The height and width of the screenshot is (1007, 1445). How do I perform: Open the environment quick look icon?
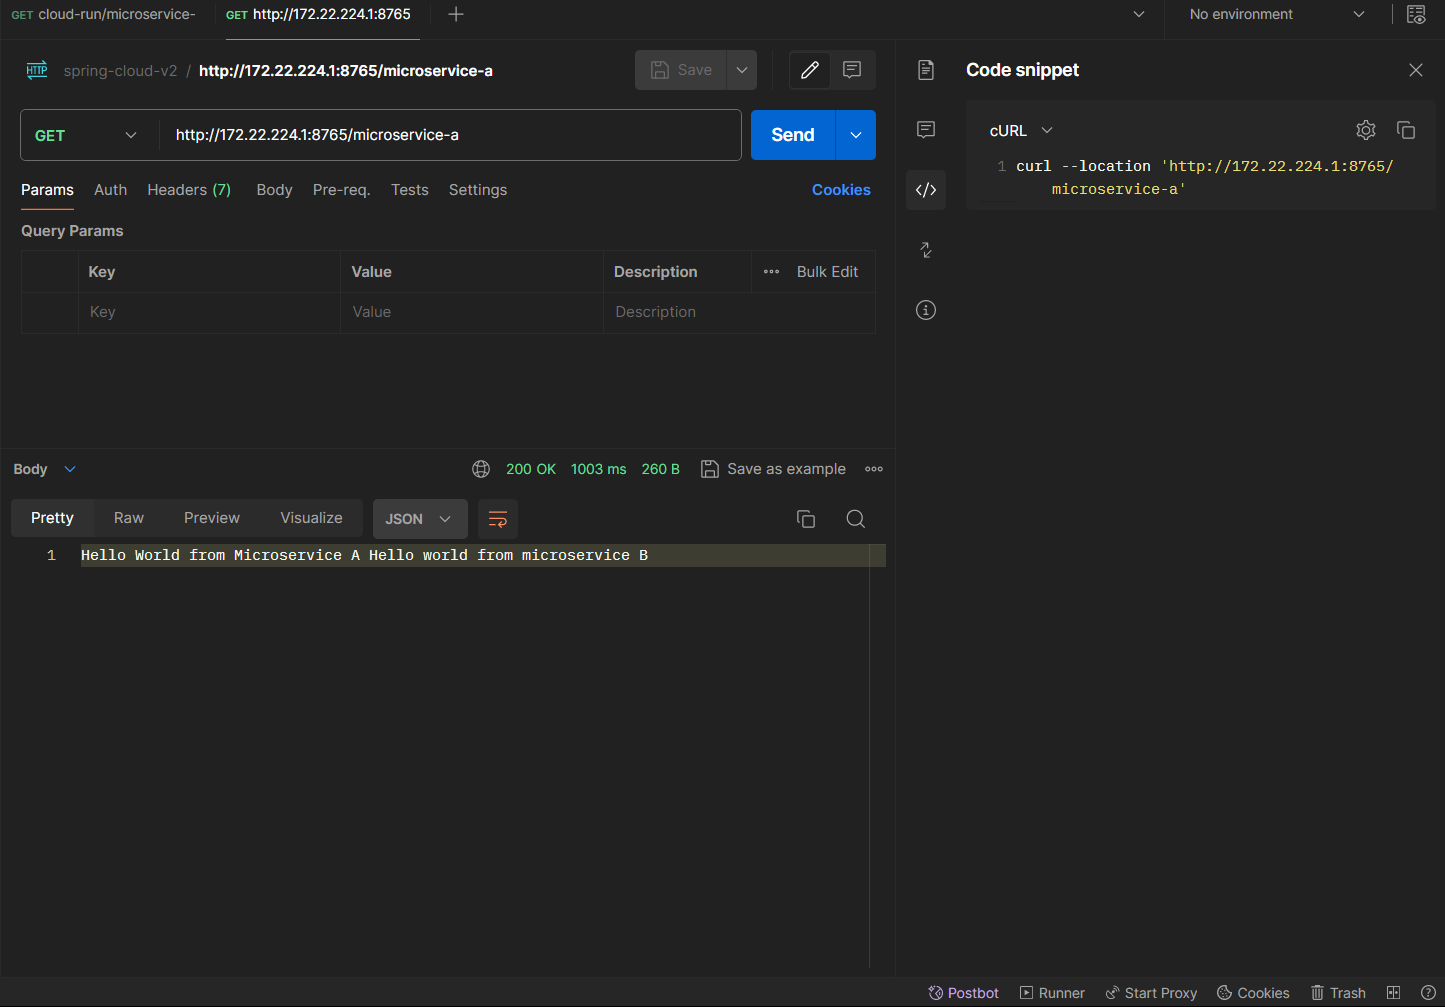(x=1416, y=14)
